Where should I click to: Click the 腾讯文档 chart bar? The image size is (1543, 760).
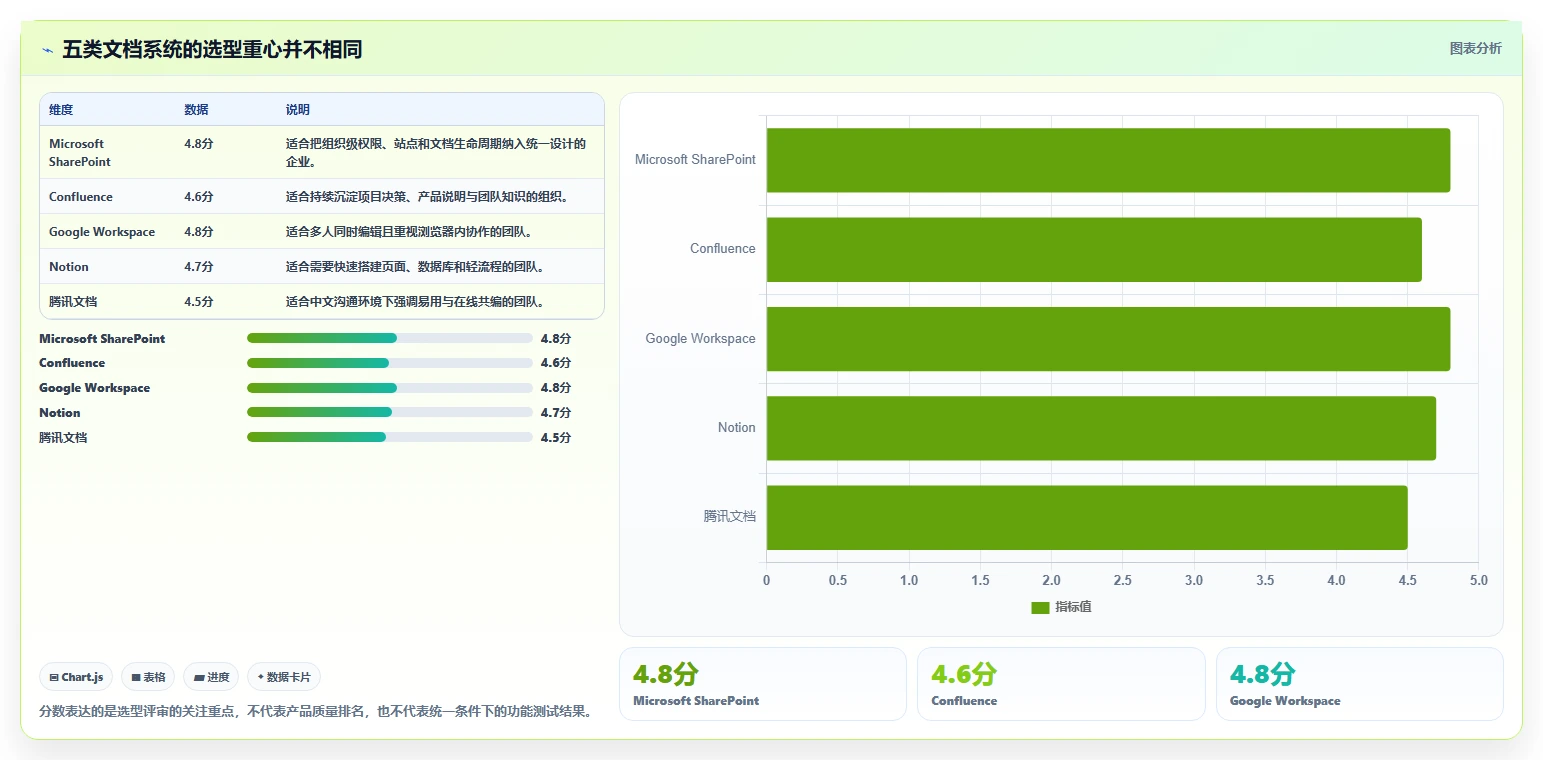1087,517
